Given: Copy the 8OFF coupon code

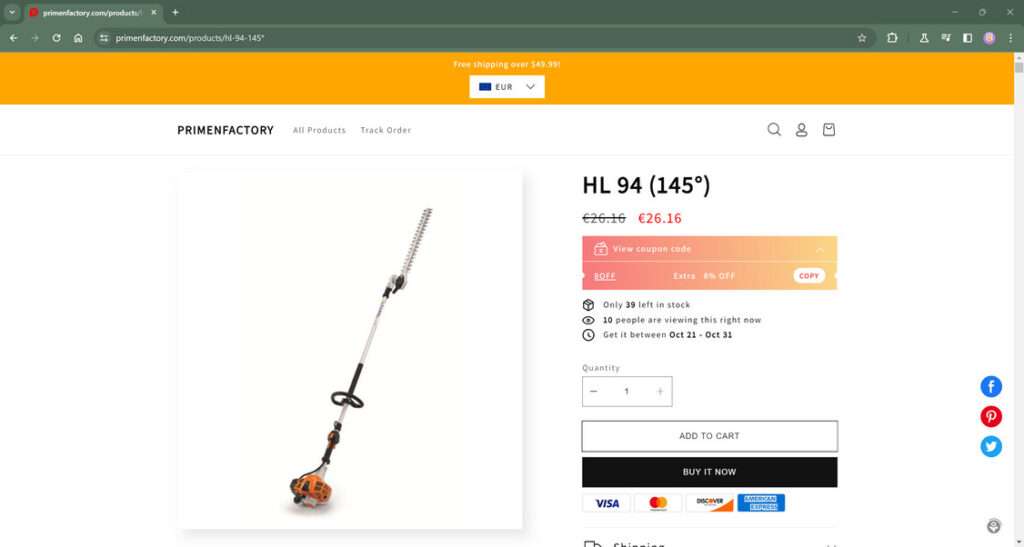Looking at the screenshot, I should [x=808, y=275].
